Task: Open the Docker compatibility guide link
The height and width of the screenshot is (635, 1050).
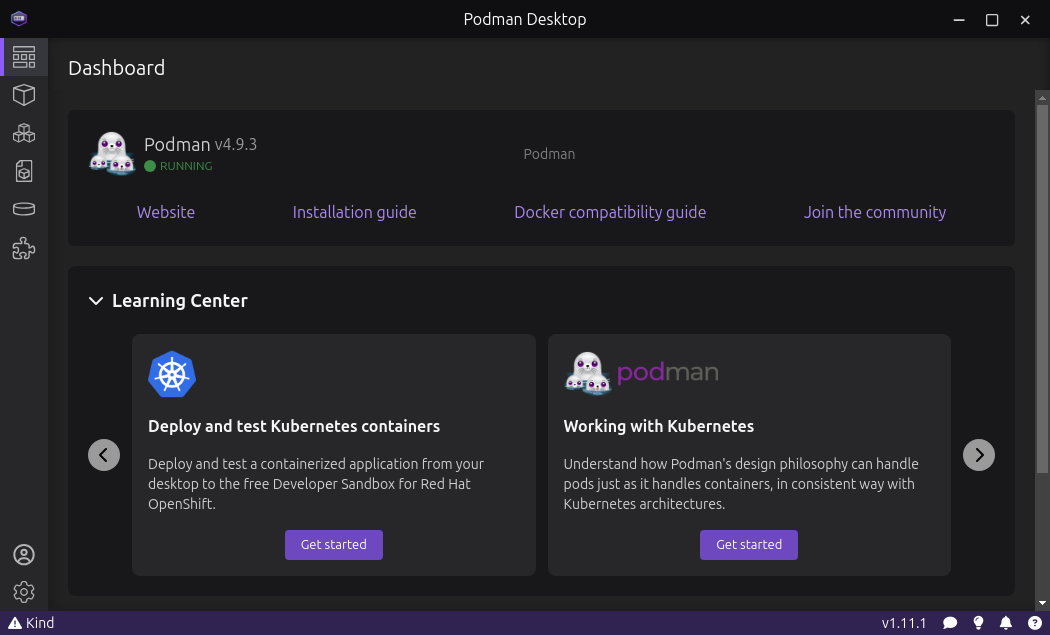Action: pos(610,212)
